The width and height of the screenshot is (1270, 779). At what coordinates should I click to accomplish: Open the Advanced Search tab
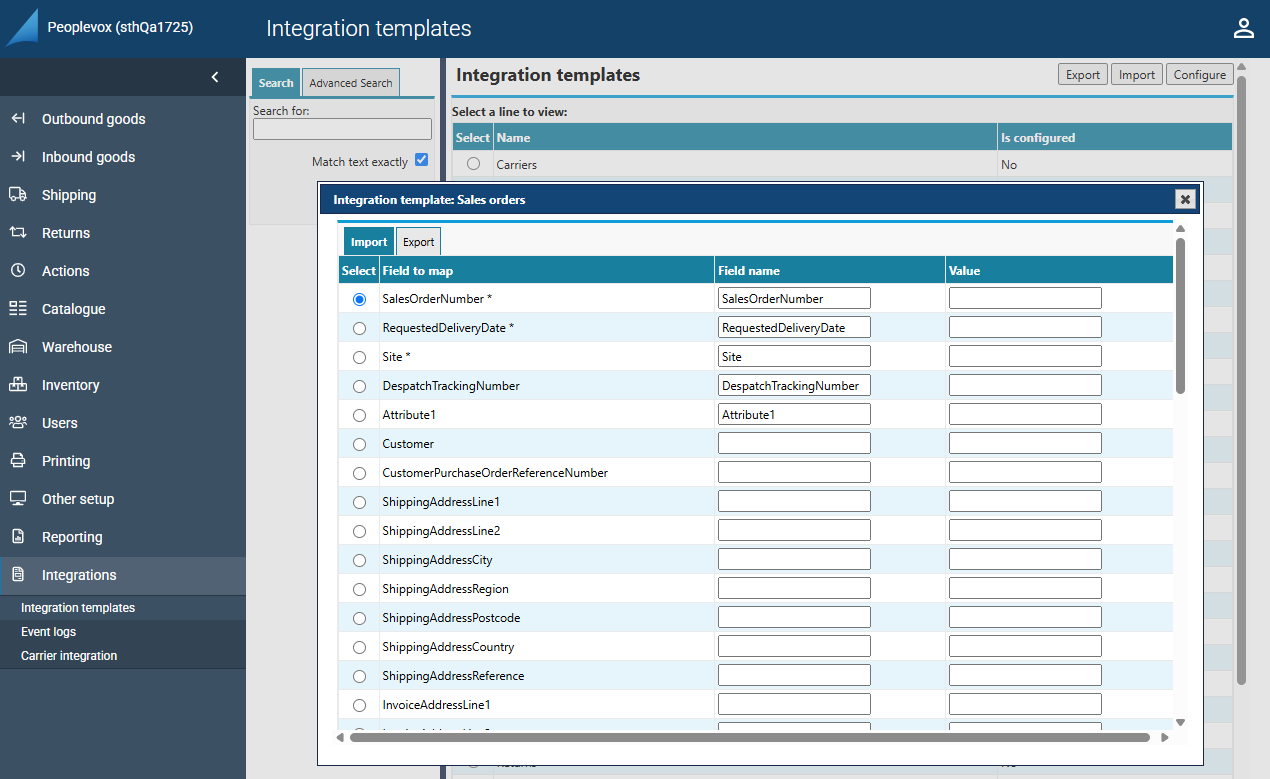tap(351, 83)
